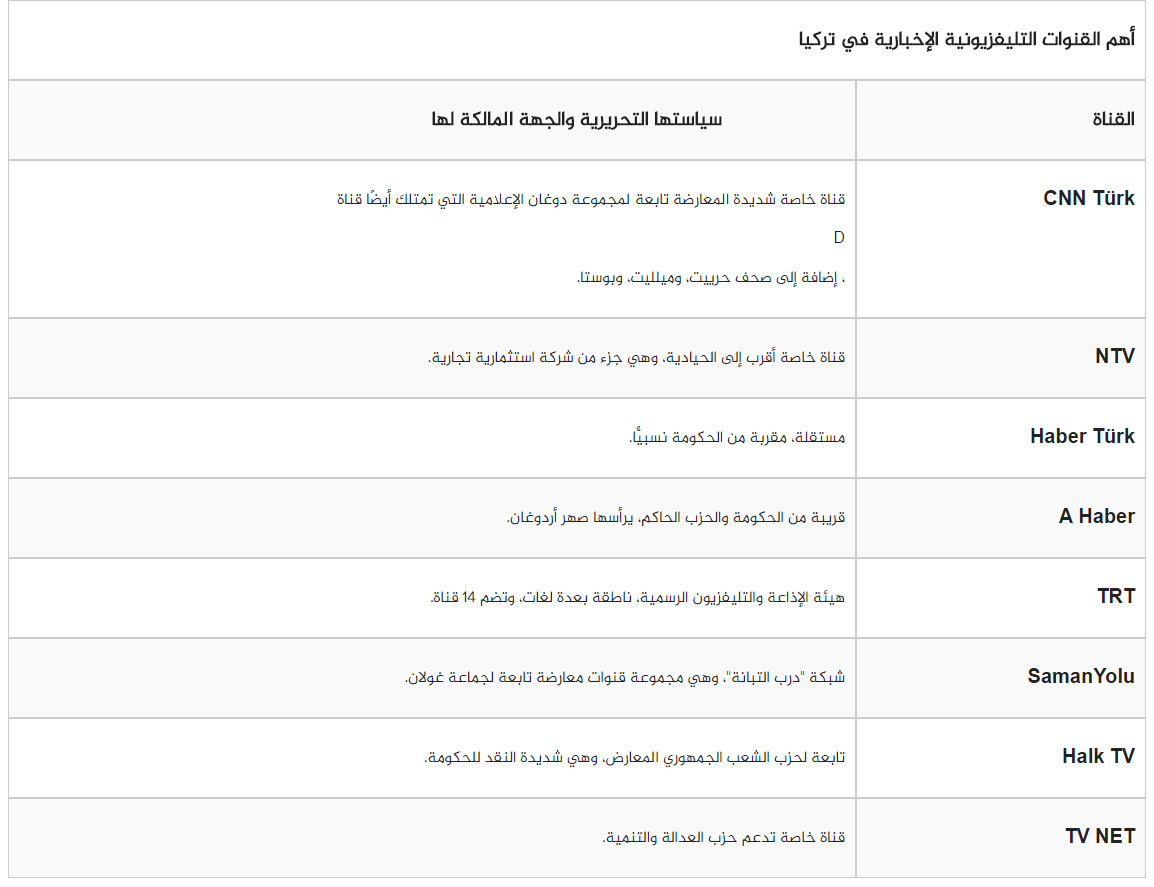The width and height of the screenshot is (1154, 887).
Task: Select the CNN Türk channel name
Action: click(1089, 198)
